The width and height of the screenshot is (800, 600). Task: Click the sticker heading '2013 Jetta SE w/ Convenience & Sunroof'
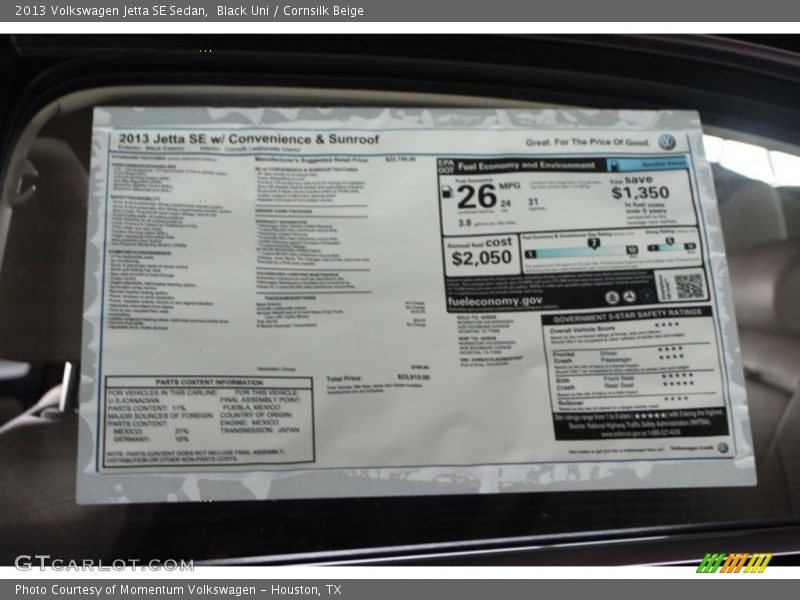click(x=249, y=138)
